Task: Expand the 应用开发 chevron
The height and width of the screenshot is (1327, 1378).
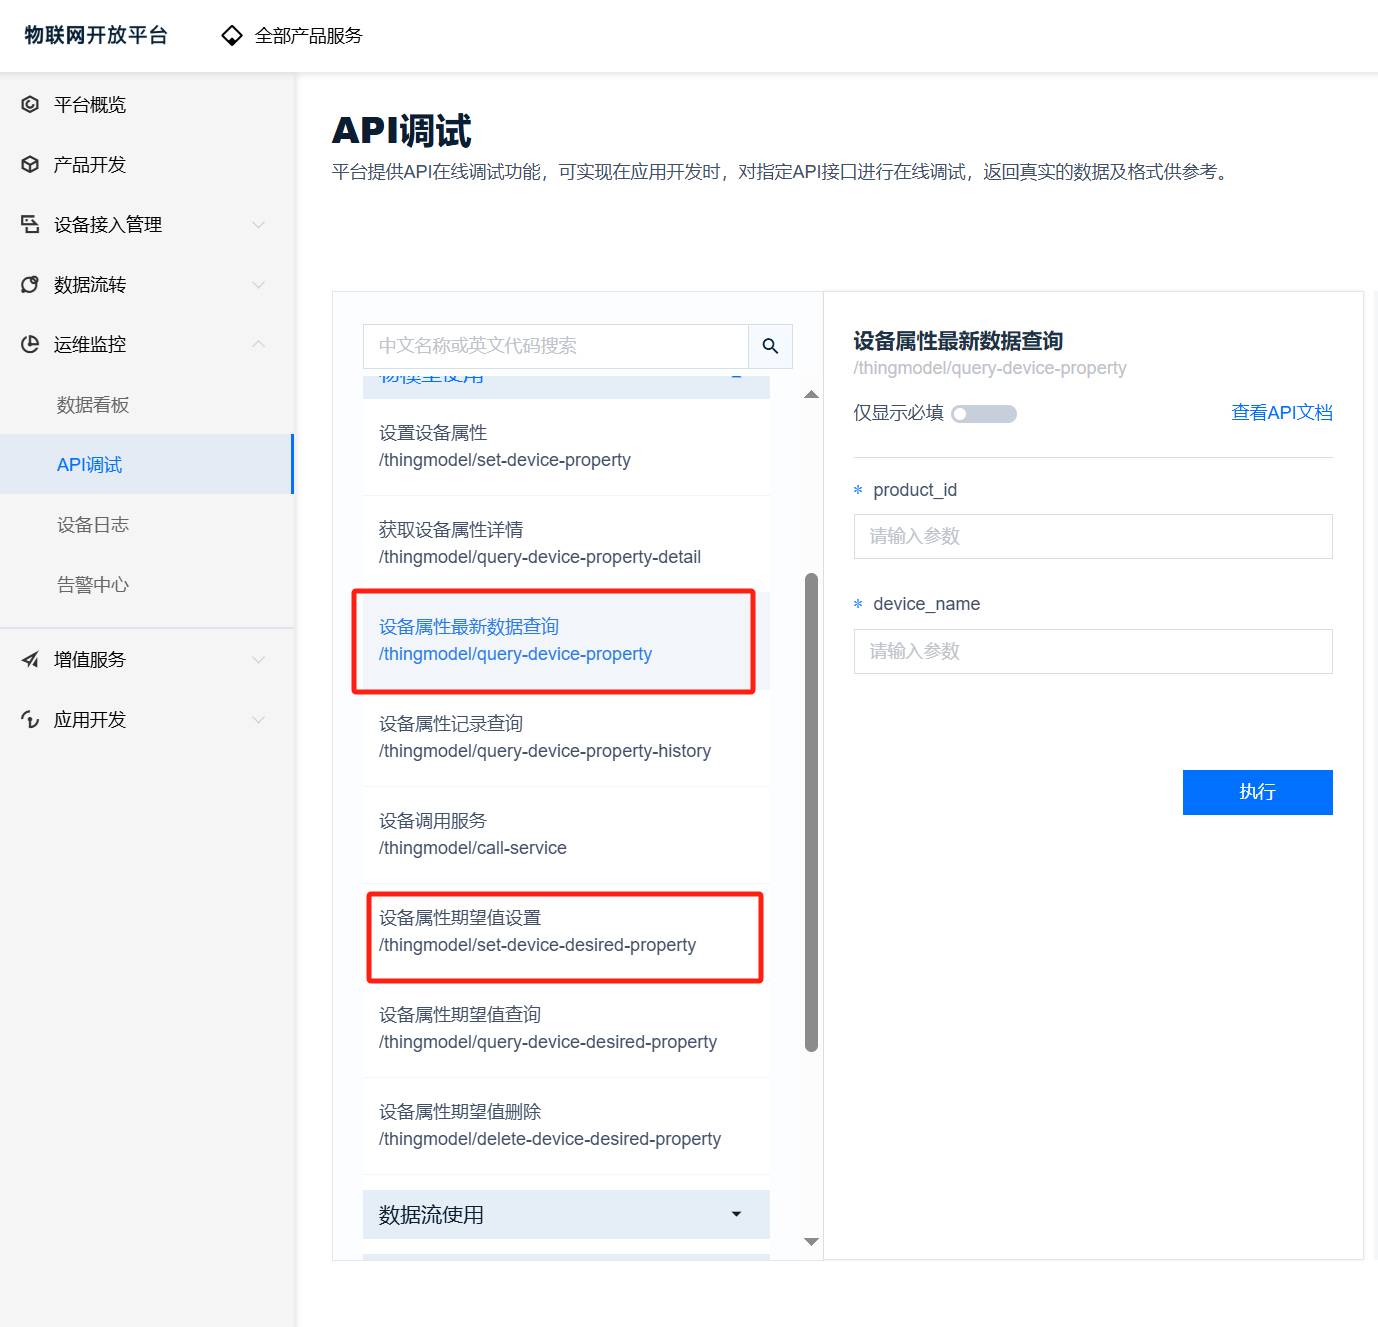Action: tap(259, 719)
